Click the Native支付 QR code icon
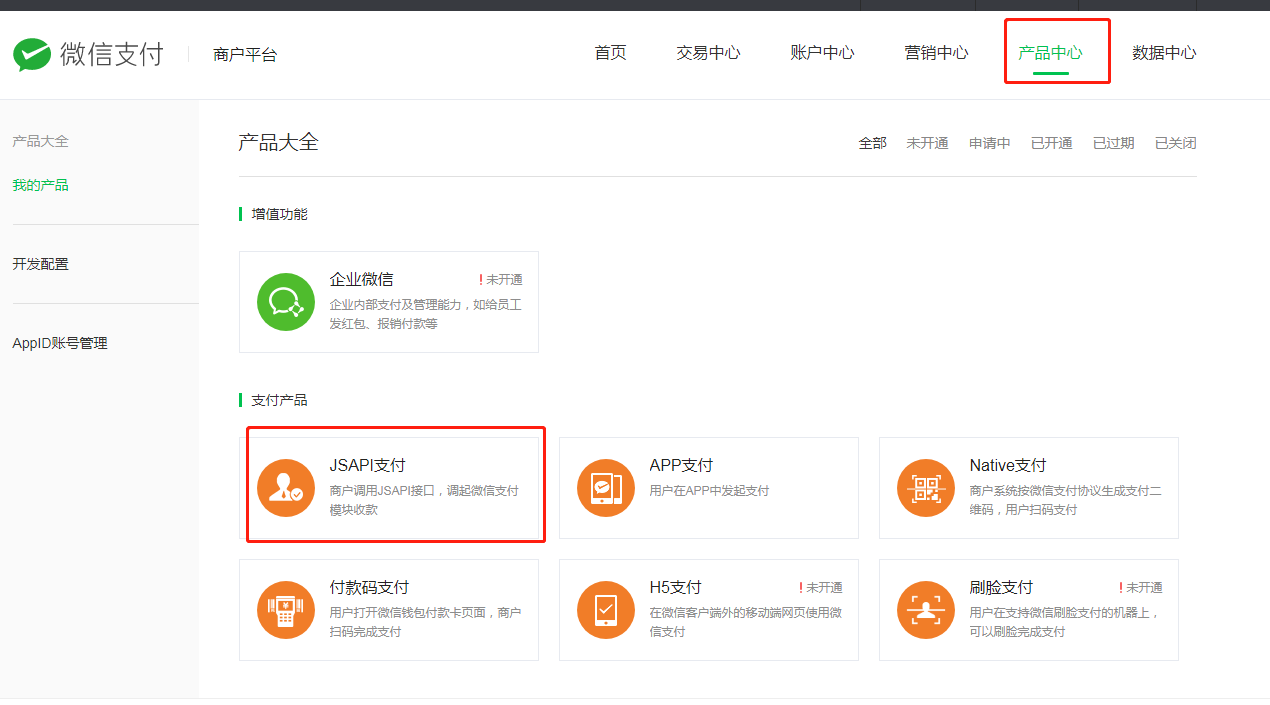 pos(926,487)
